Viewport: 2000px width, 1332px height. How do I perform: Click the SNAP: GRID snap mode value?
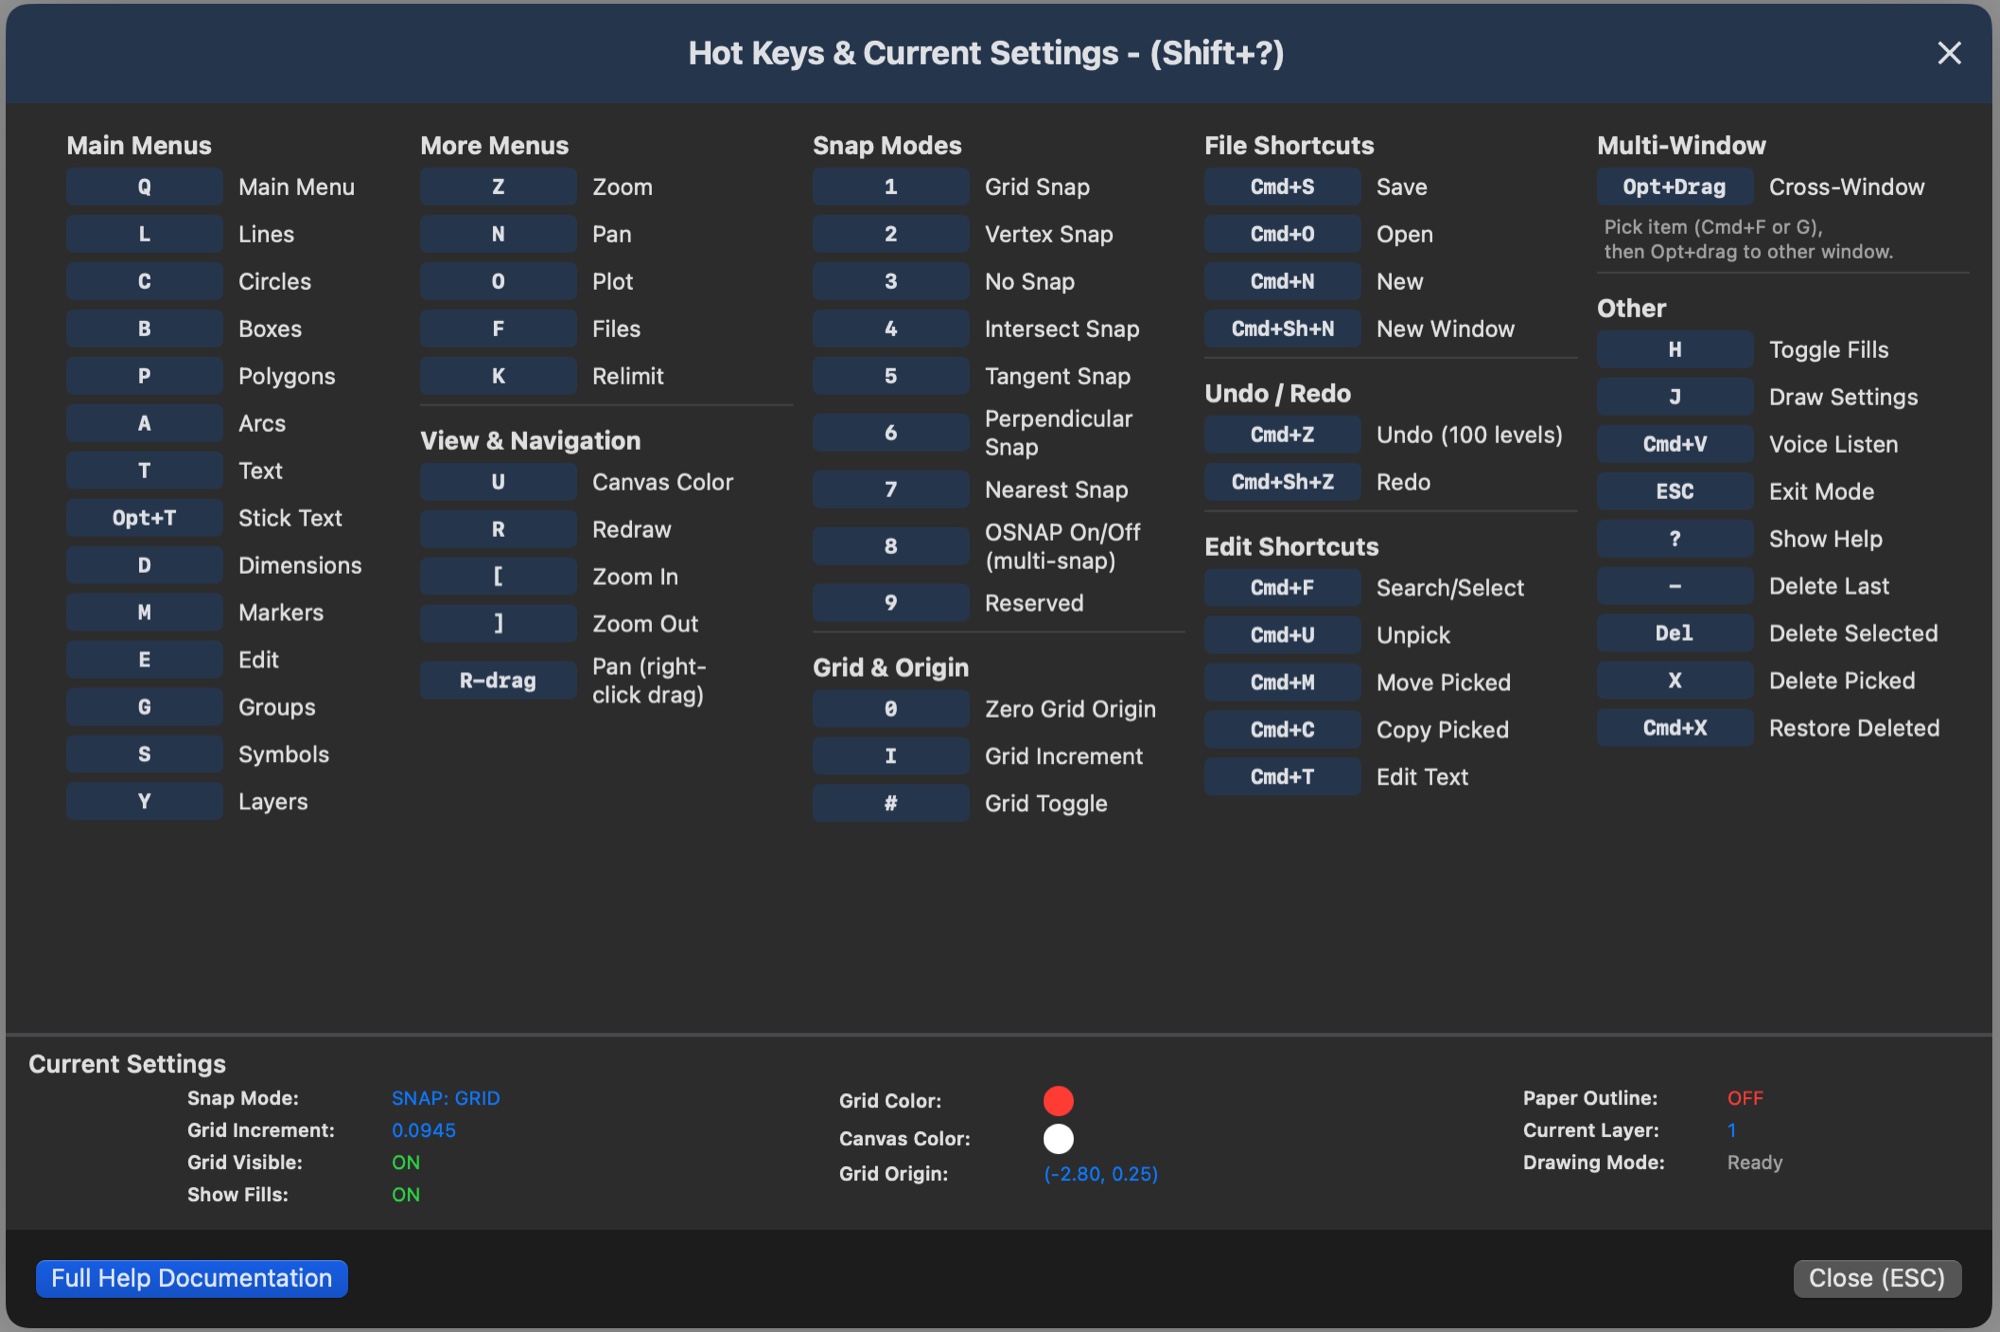pyautogui.click(x=446, y=1098)
